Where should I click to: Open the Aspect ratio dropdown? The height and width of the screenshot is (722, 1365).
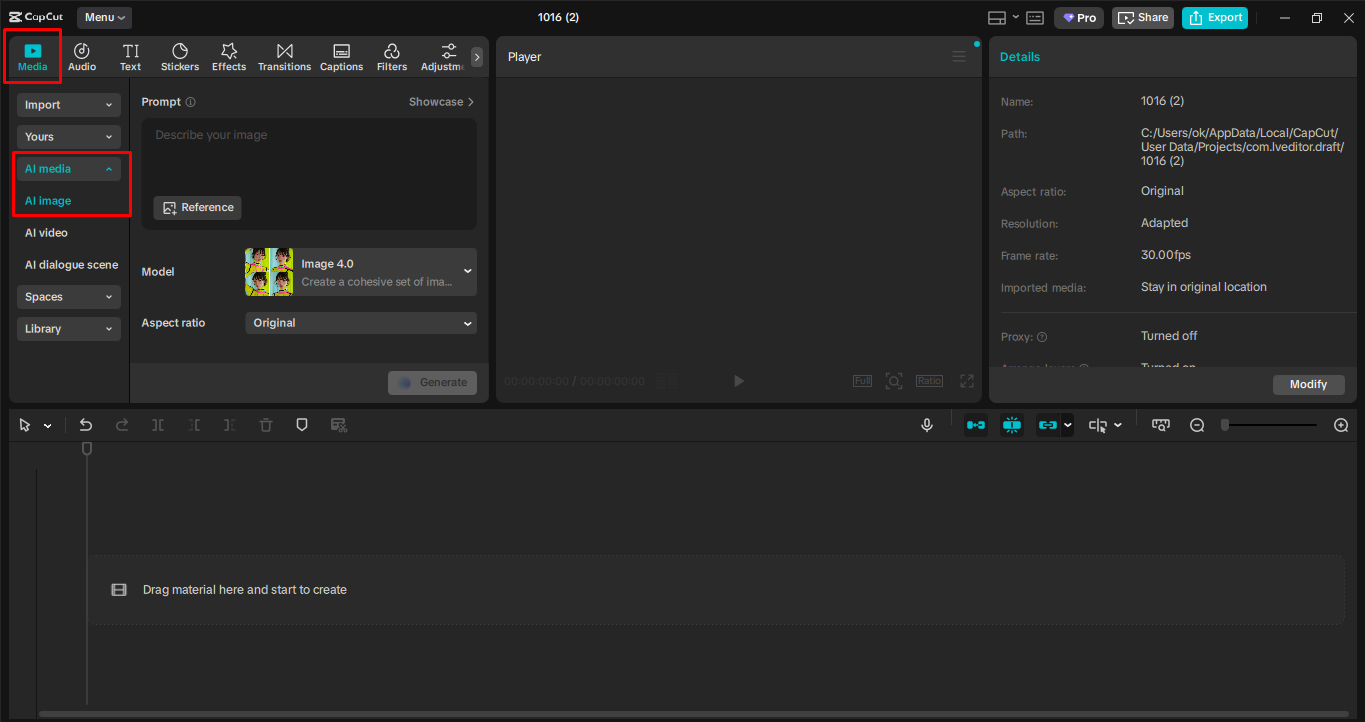[360, 323]
